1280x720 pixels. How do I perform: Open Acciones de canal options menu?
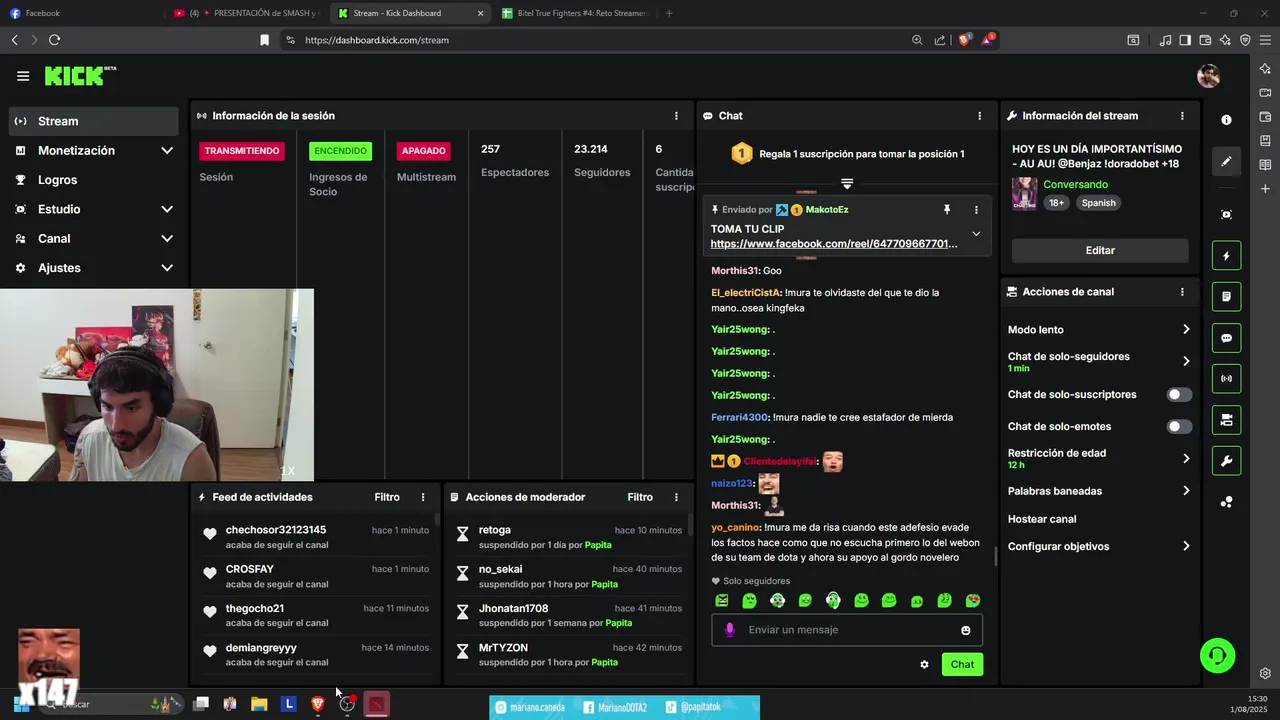click(1182, 292)
